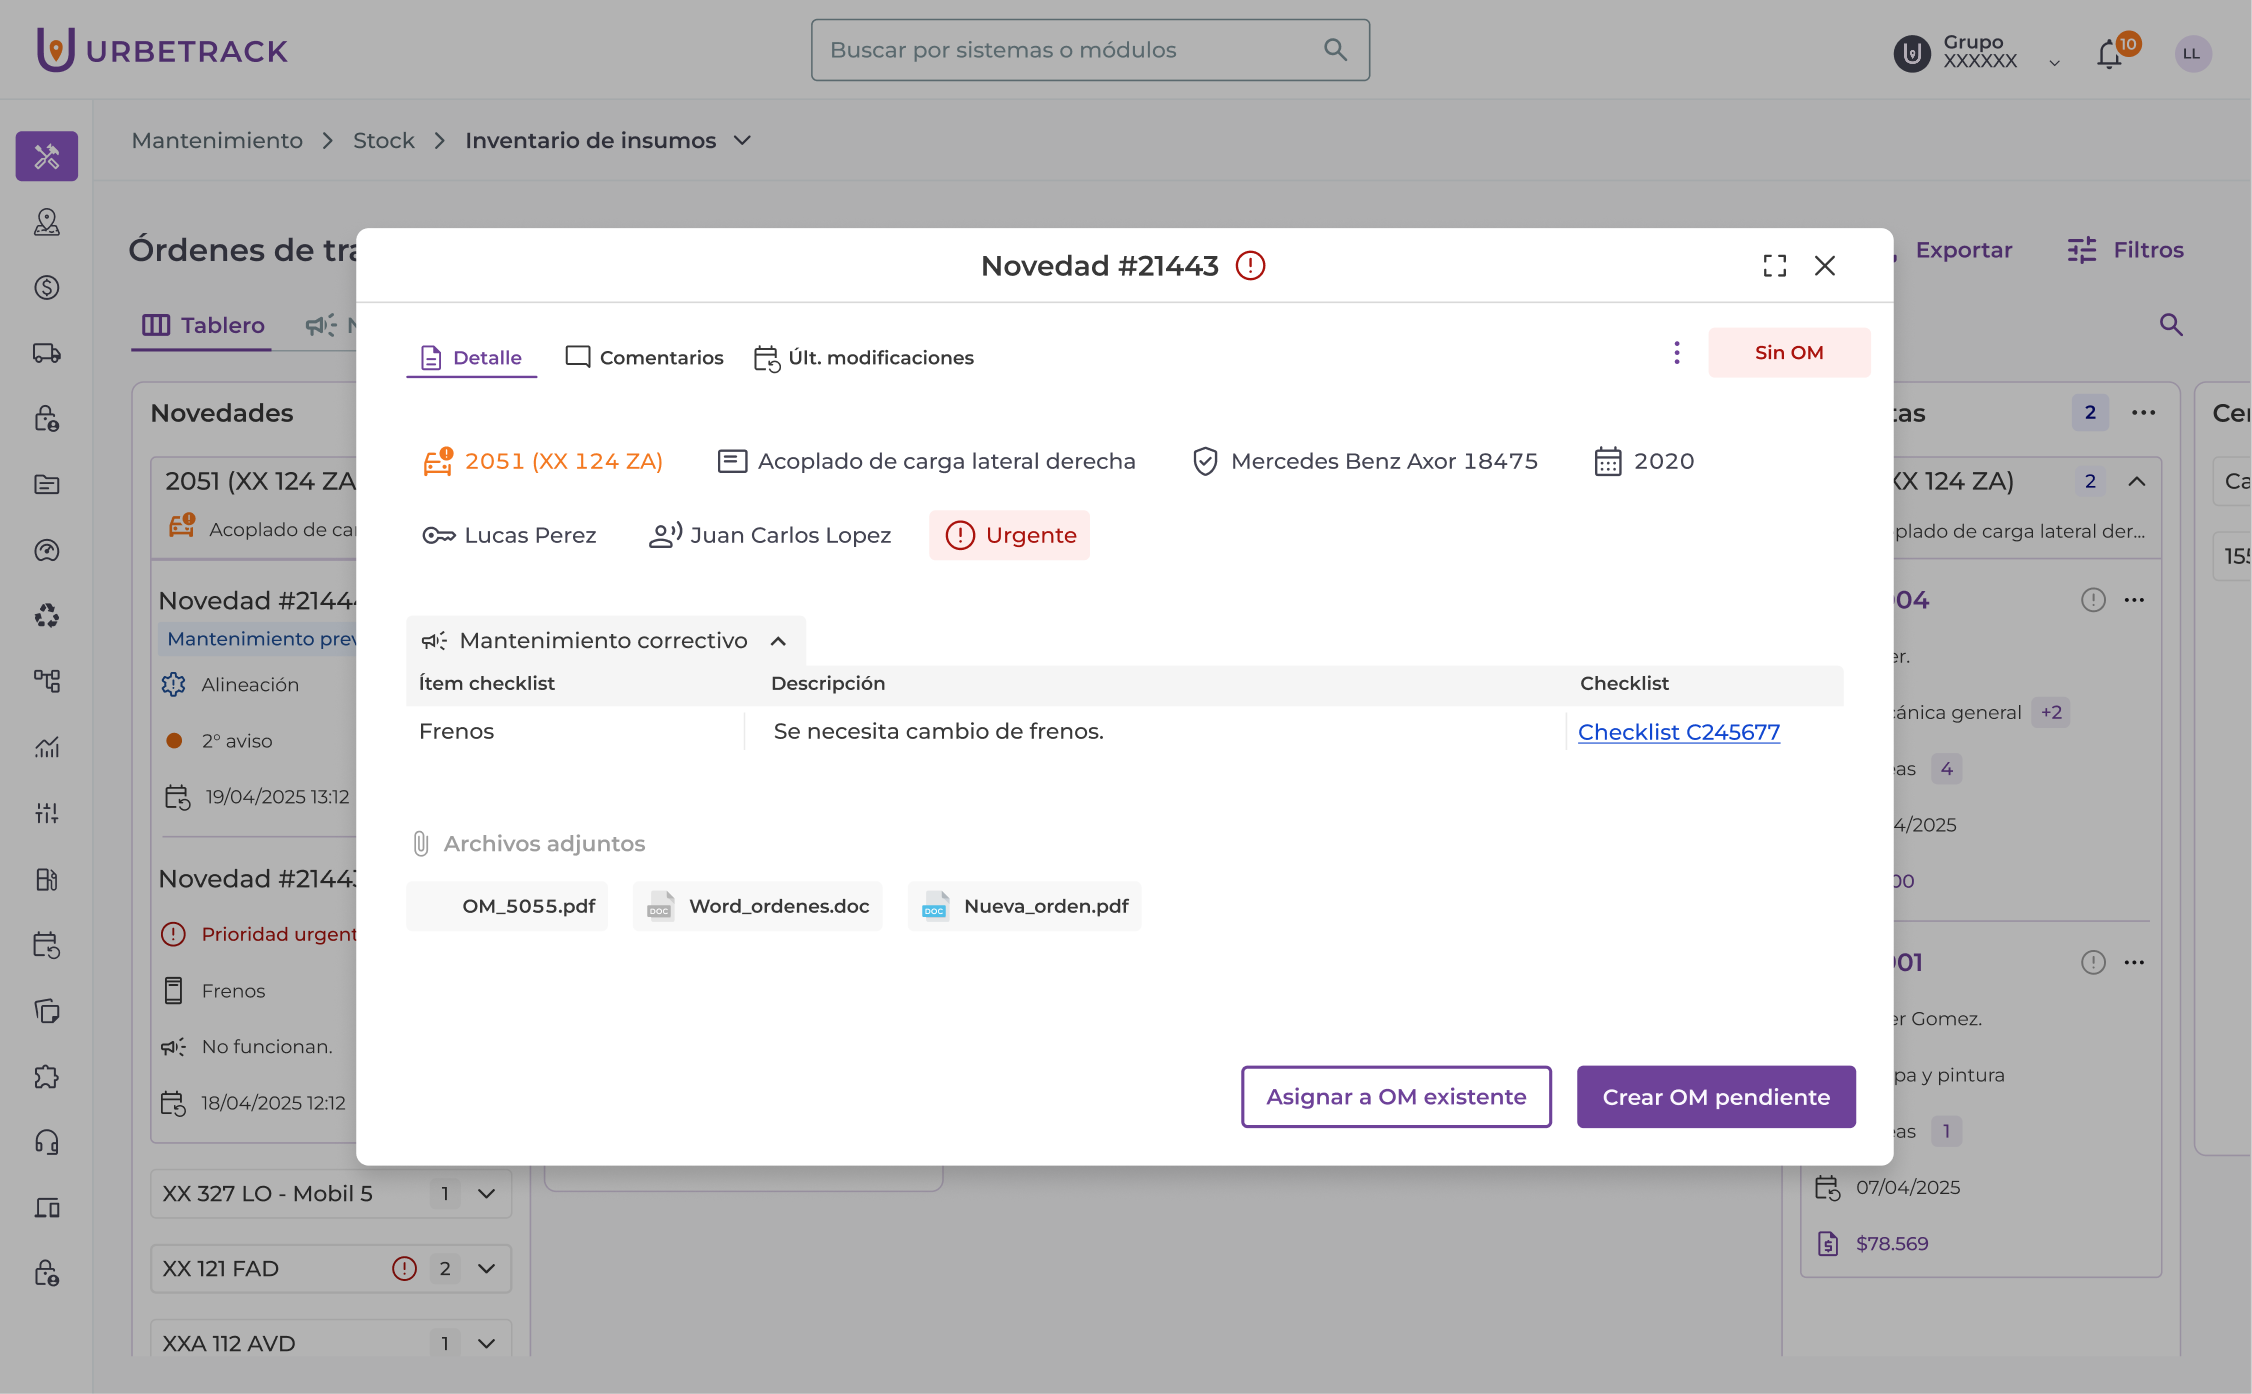This screenshot has height=1394, width=2252.
Task: Click the dollar sign sidebar icon
Action: (x=47, y=288)
